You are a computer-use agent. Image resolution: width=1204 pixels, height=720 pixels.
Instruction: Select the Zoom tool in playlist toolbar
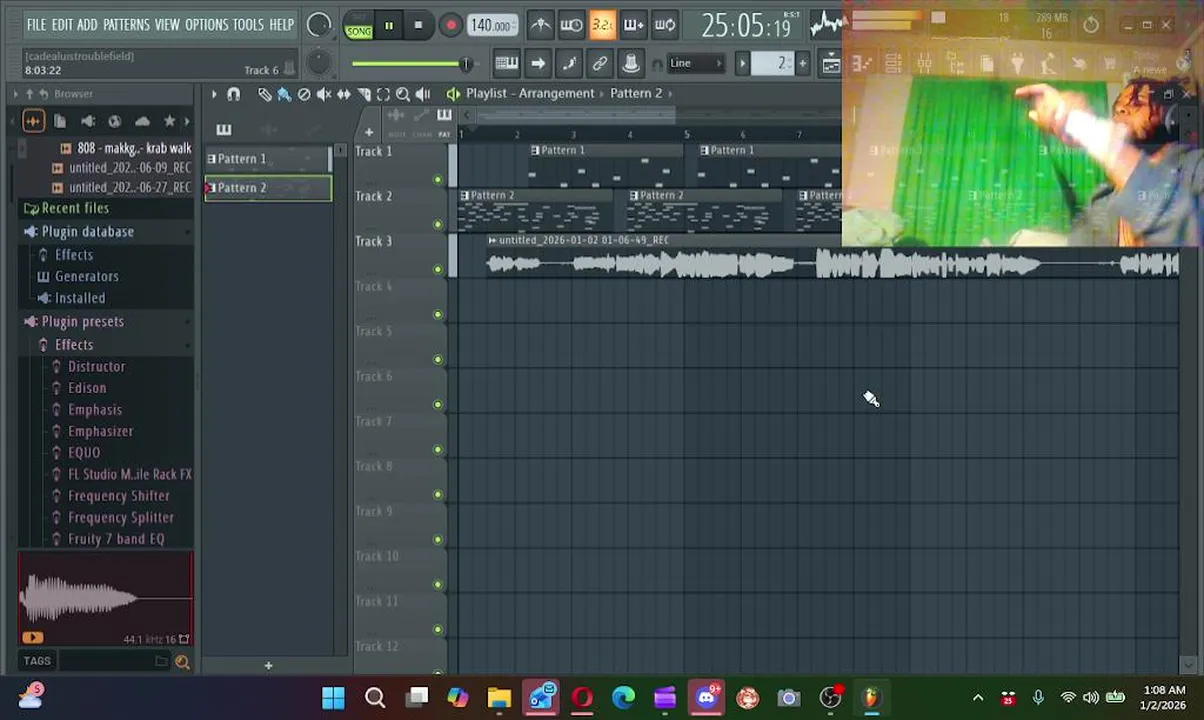403,94
